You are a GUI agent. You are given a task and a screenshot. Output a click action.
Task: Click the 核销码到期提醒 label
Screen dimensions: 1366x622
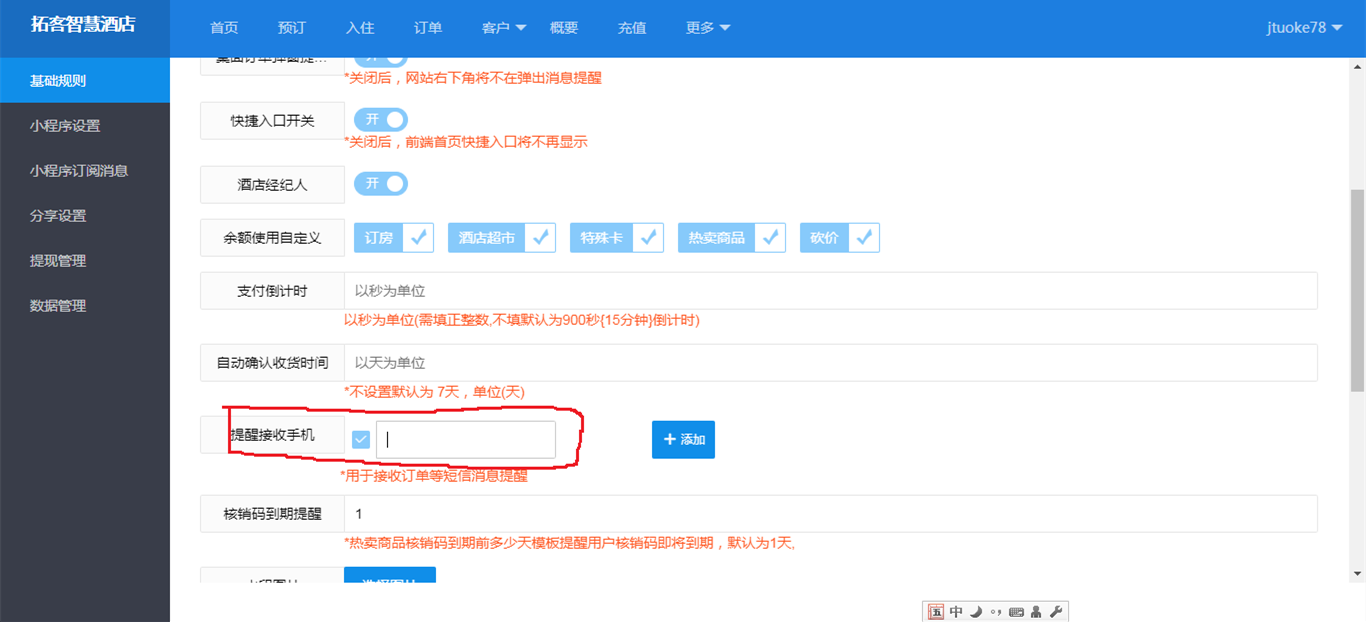click(x=273, y=514)
